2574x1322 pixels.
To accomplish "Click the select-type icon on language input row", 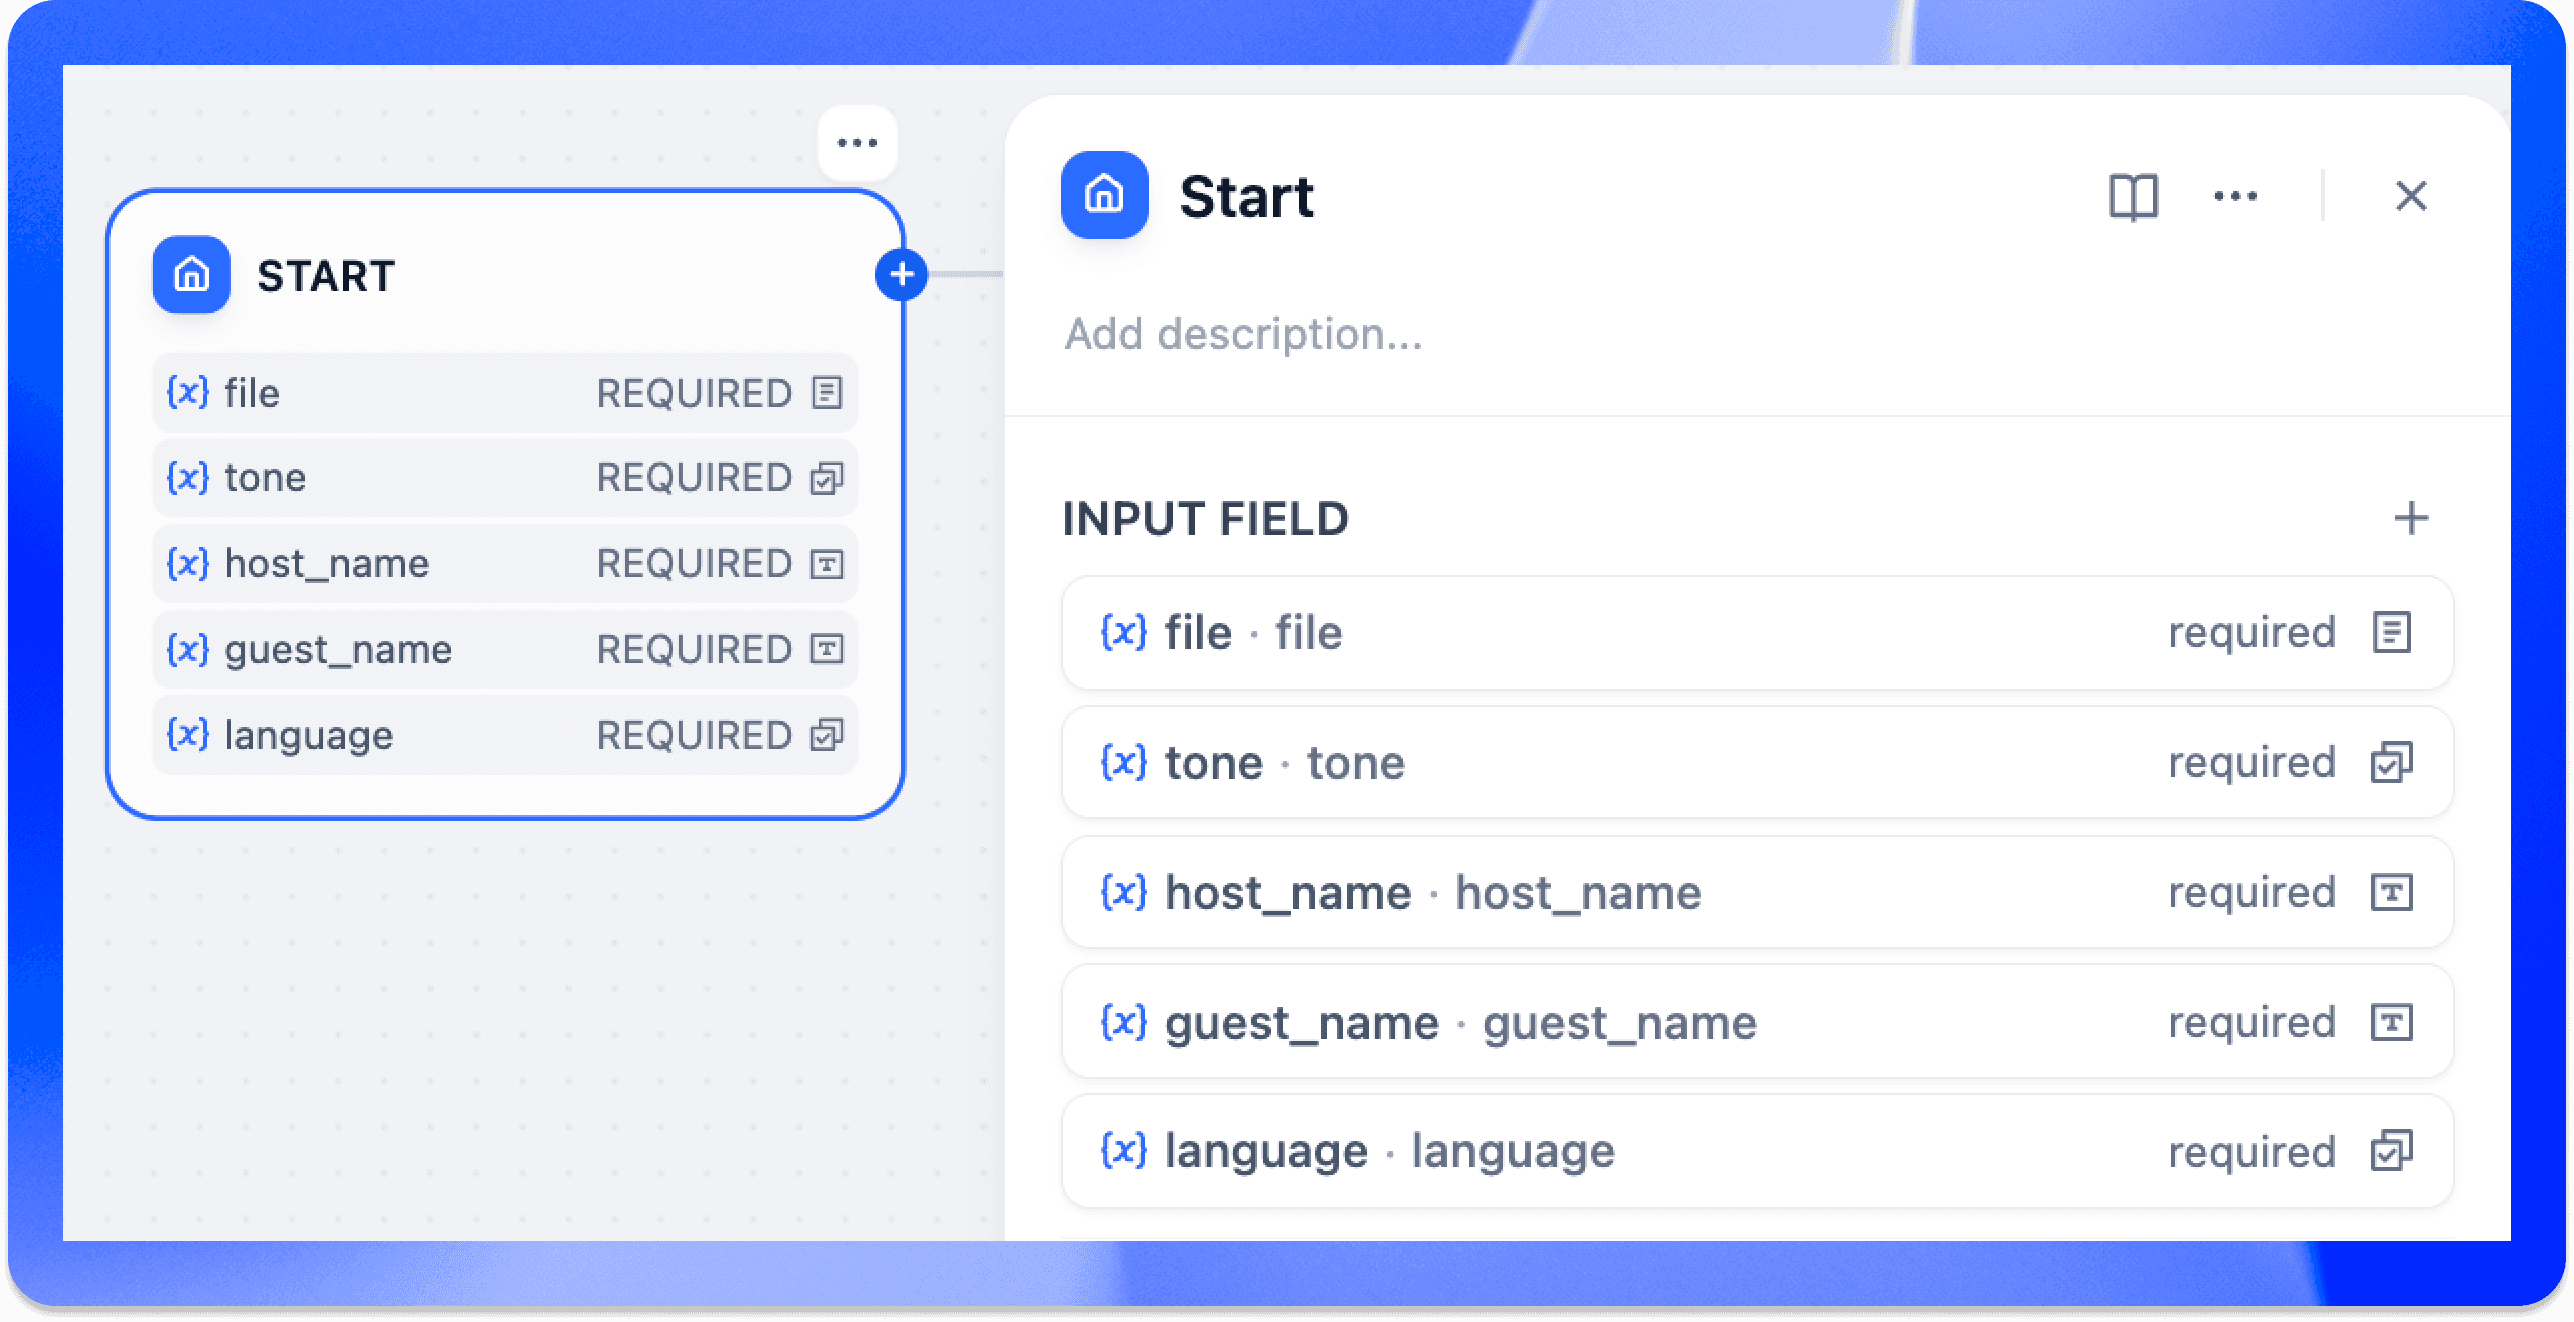I will tap(2391, 1151).
